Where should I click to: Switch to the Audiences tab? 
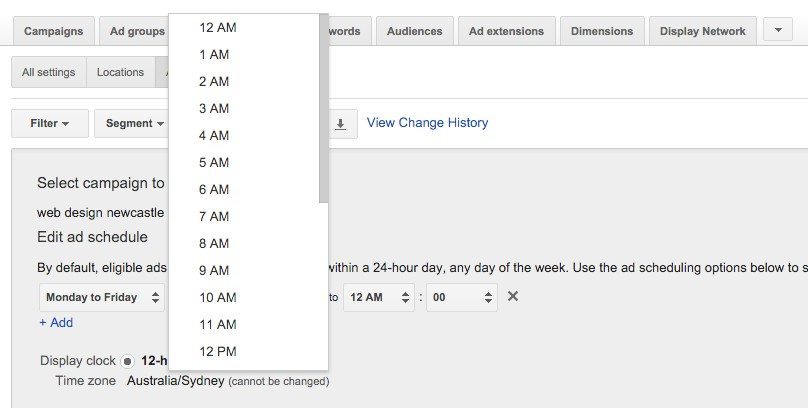[x=414, y=31]
